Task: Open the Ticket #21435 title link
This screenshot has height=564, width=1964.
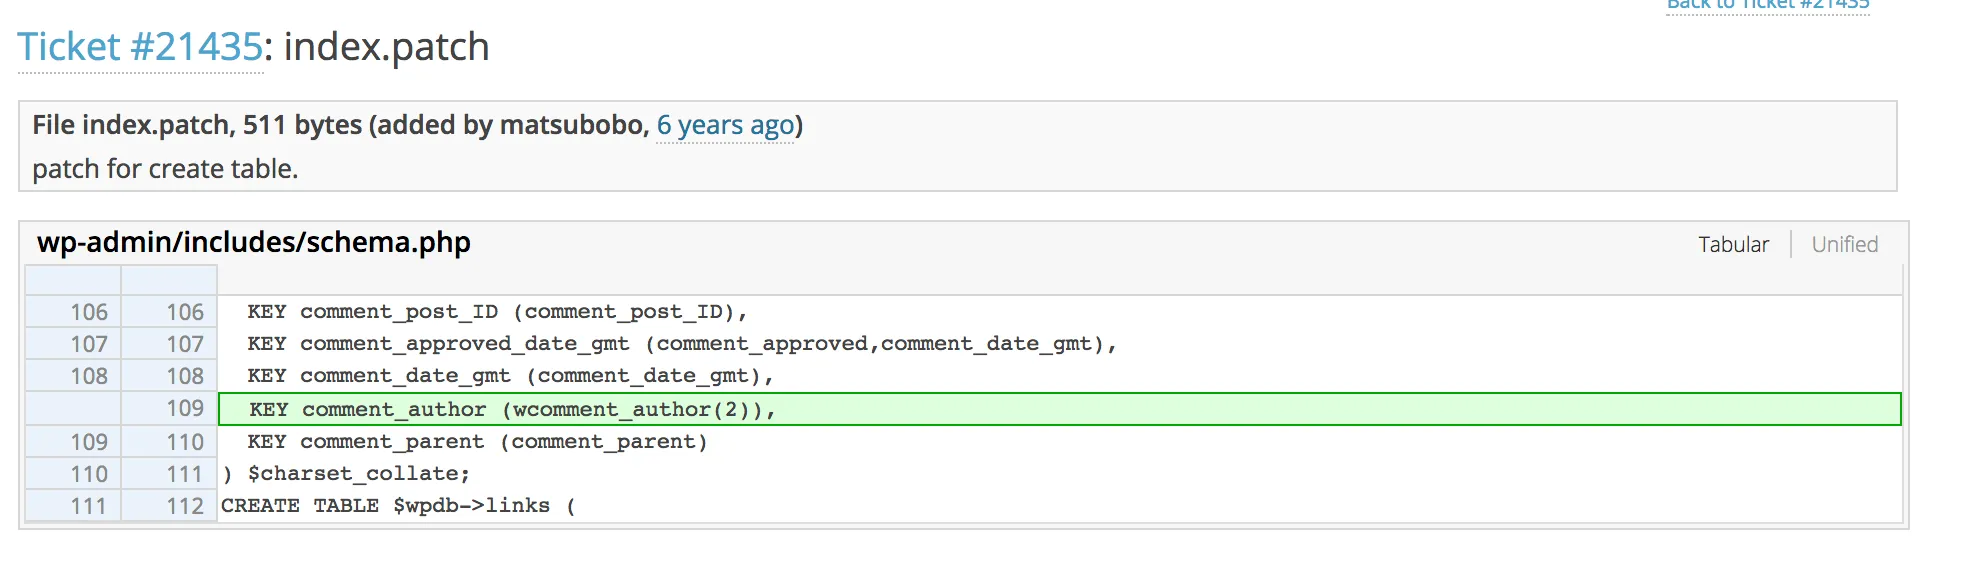Action: click(x=139, y=47)
